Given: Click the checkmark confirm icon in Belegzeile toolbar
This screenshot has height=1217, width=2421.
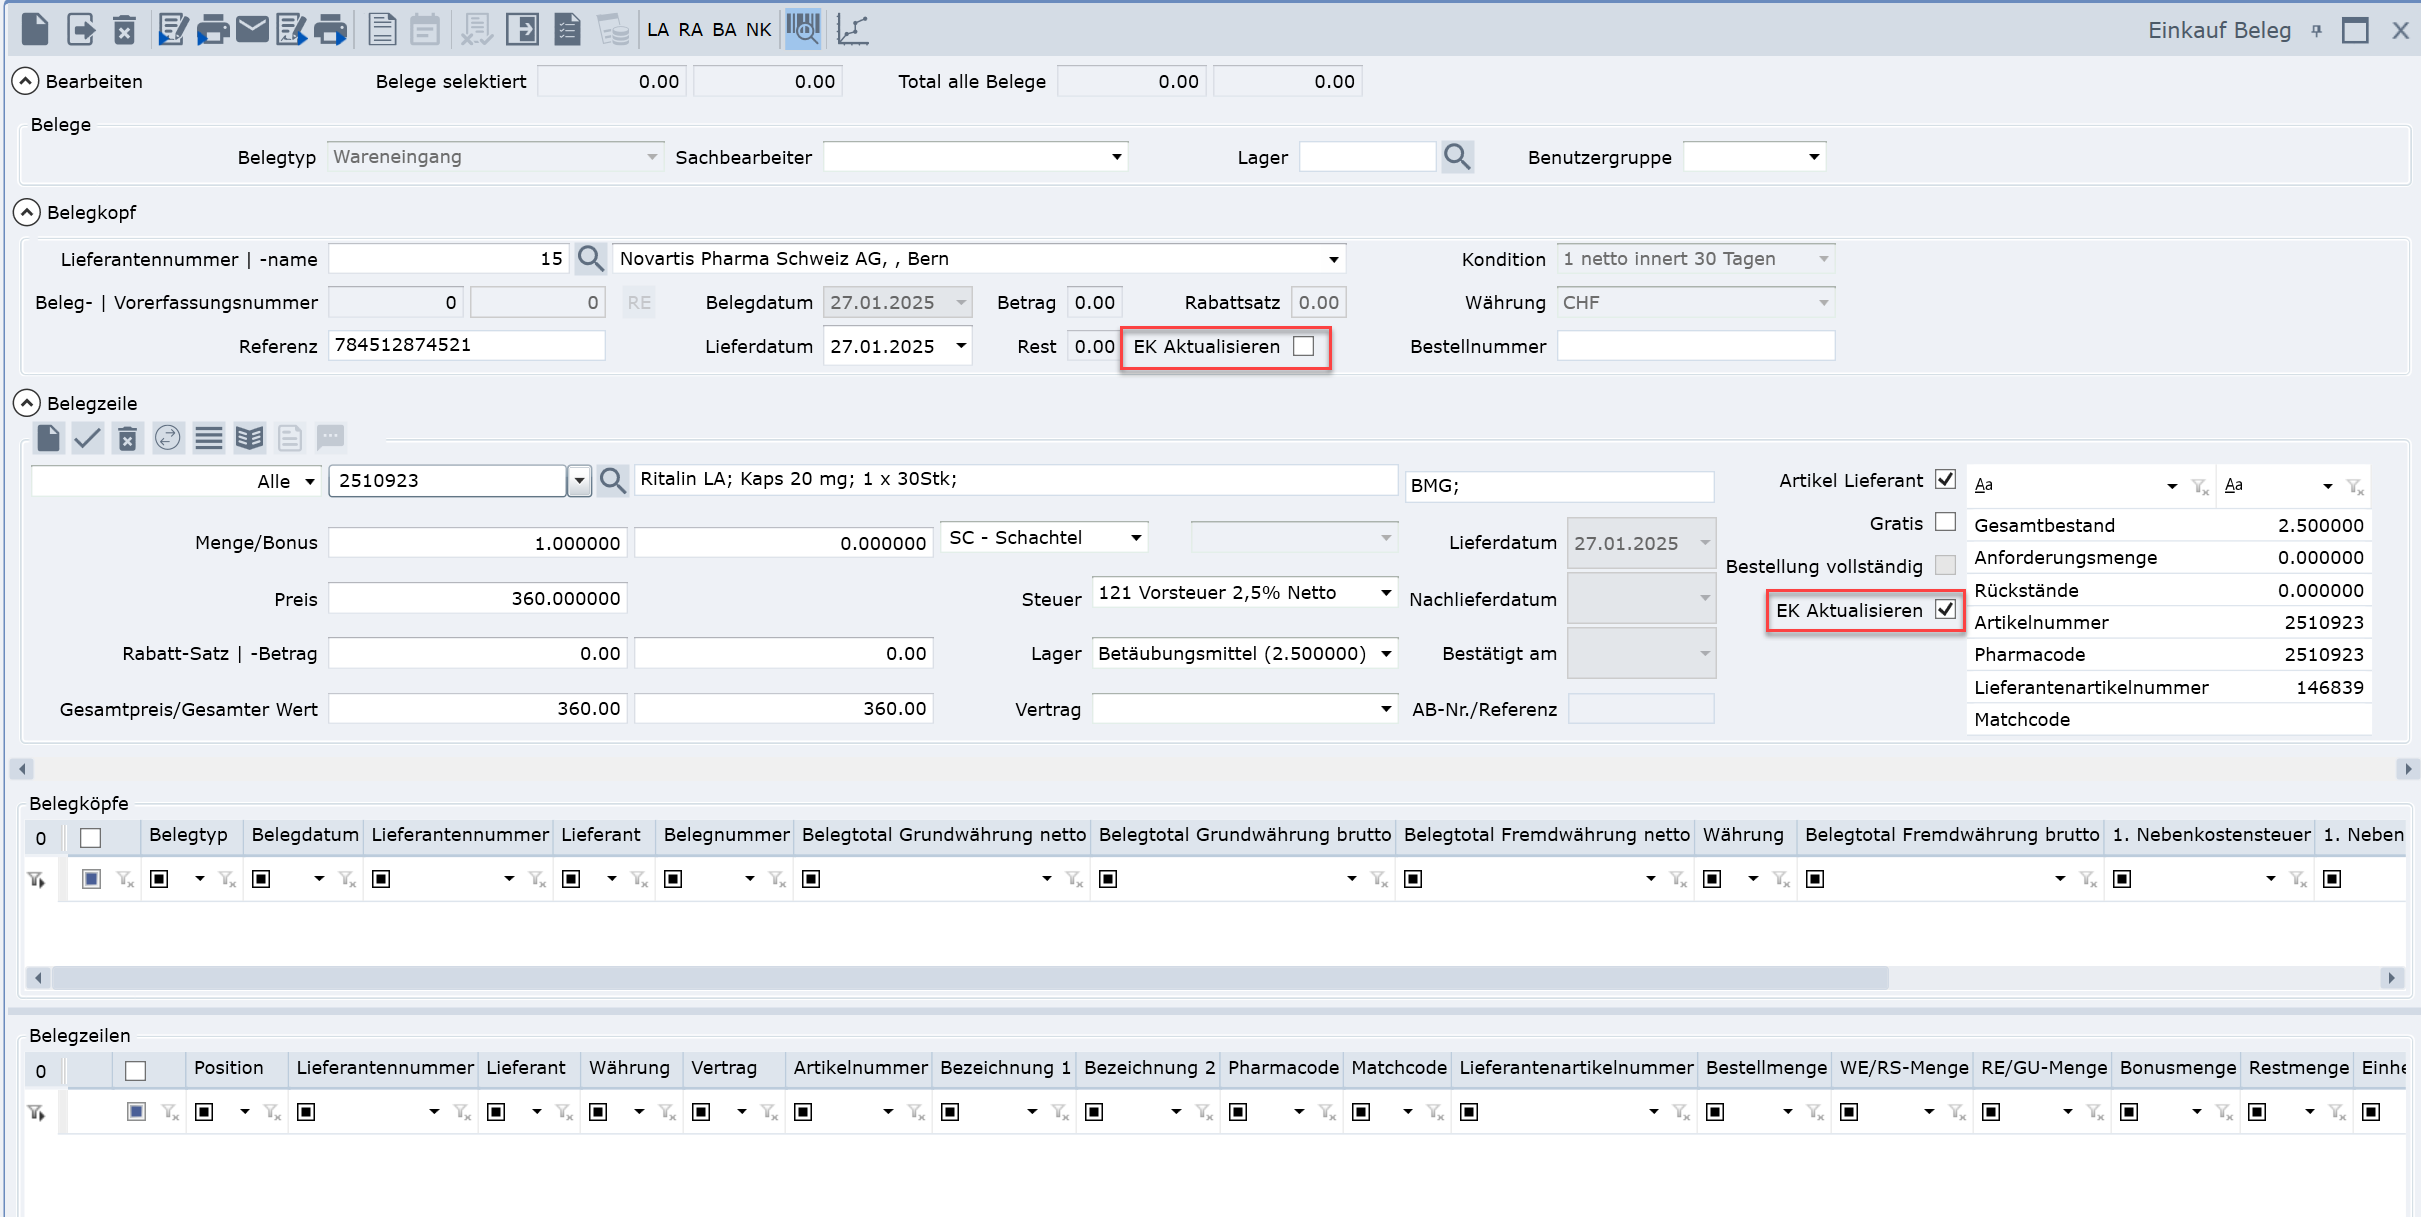Looking at the screenshot, I should pos(88,438).
